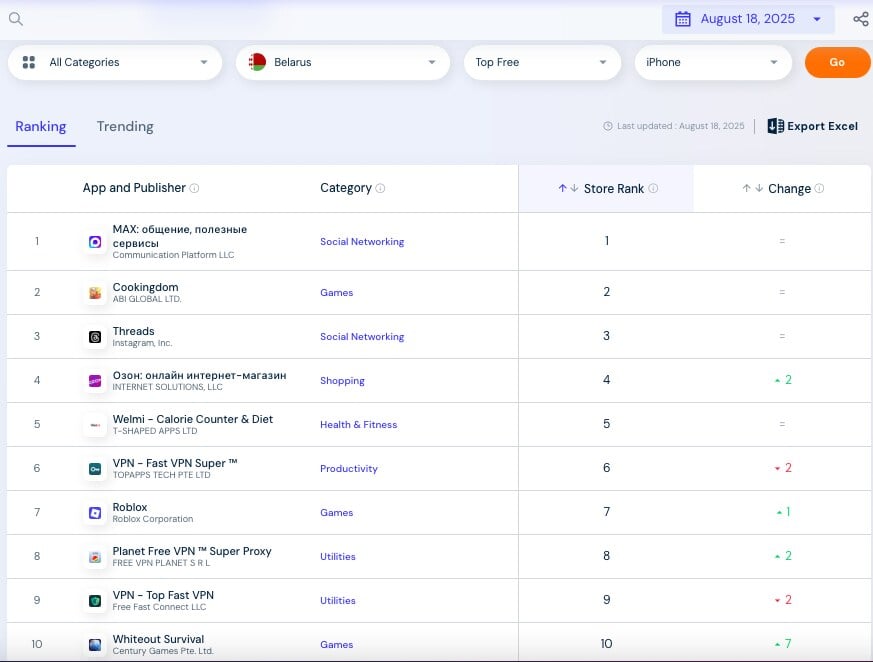Open the Planet Free VPN Super Proxy title
Image resolution: width=873 pixels, height=662 pixels.
[192, 551]
